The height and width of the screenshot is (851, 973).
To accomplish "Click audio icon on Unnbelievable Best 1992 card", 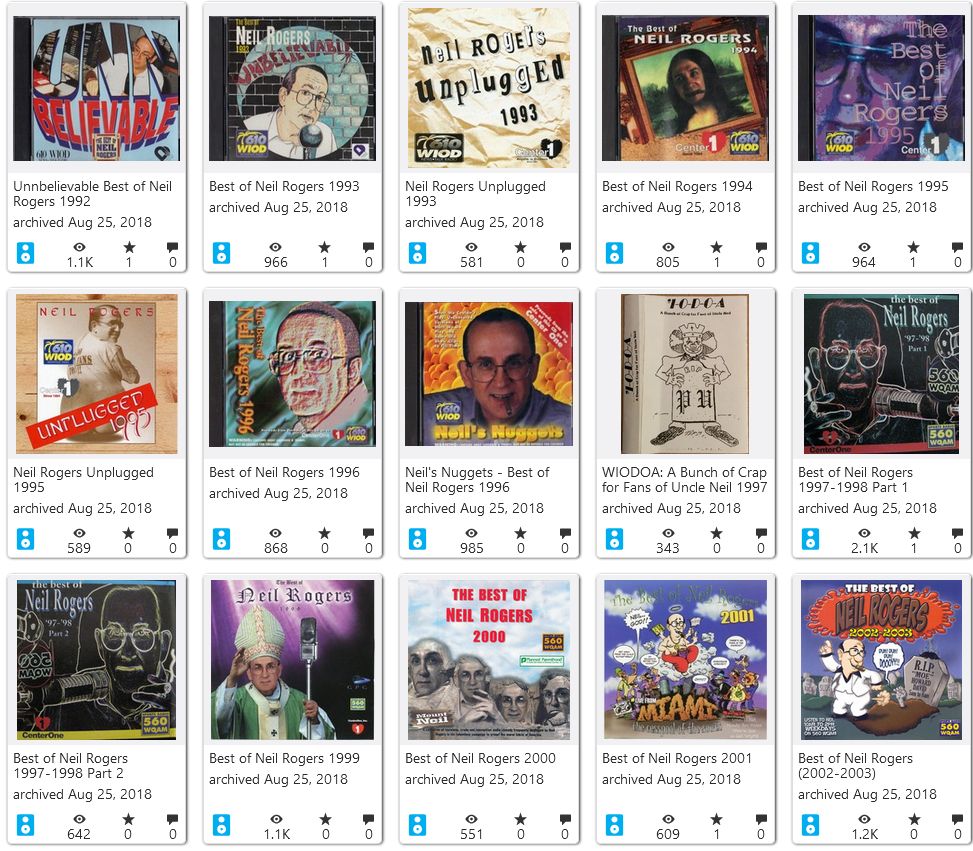I will pos(25,253).
